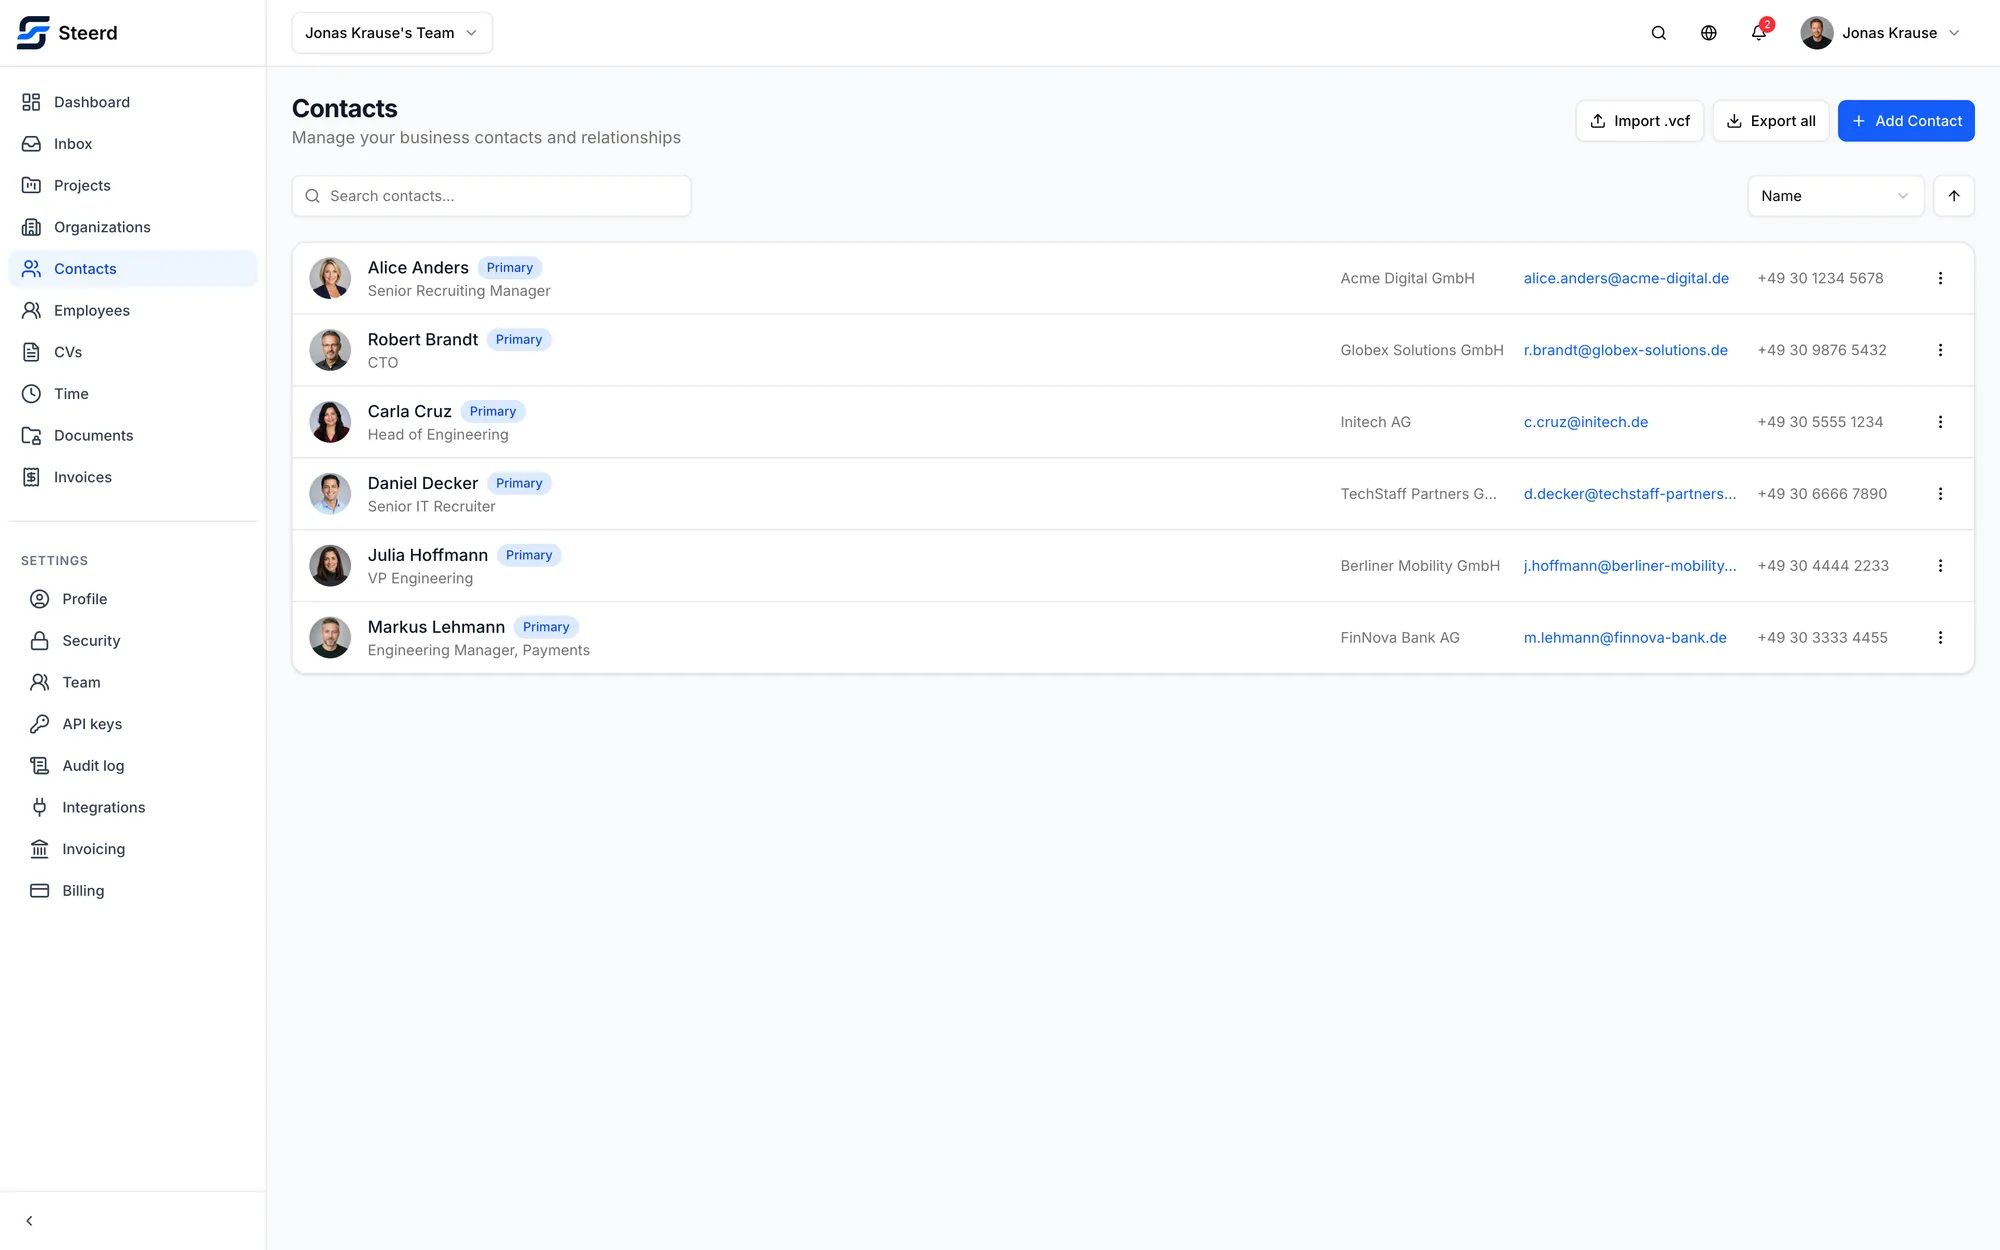Click the name Markus Lehmann
This screenshot has width=2000, height=1250.
[x=436, y=627]
